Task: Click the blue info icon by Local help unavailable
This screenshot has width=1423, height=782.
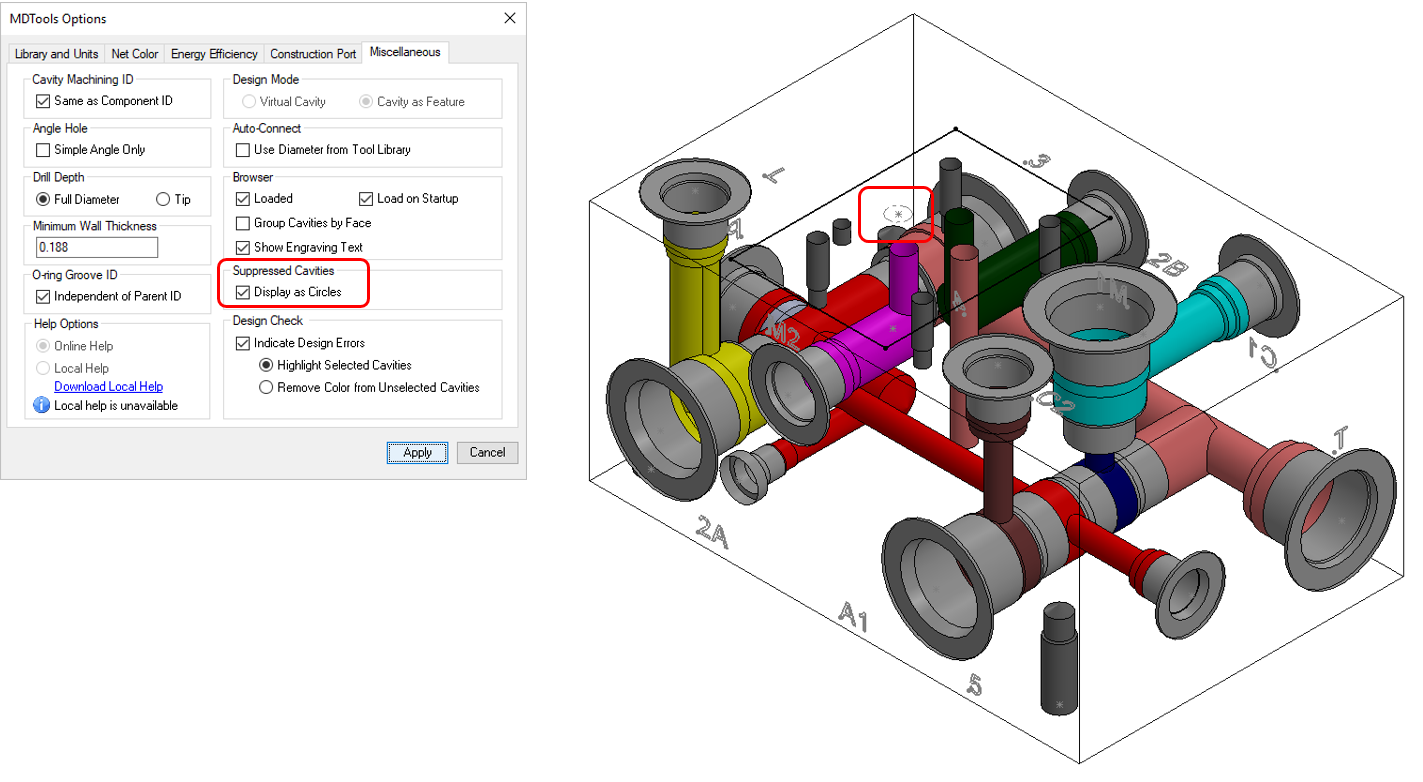Action: pos(42,405)
